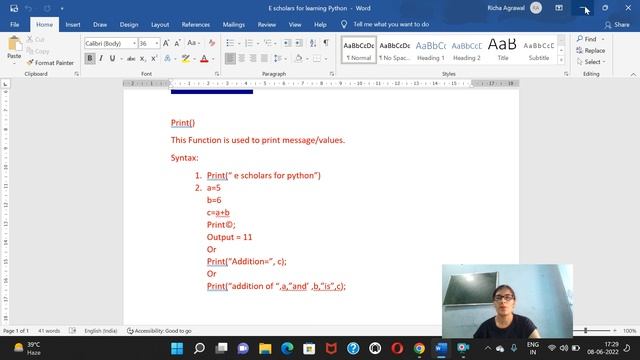The height and width of the screenshot is (360, 640).
Task: Shrink the font size with Shrink Font icon
Action: click(178, 43)
